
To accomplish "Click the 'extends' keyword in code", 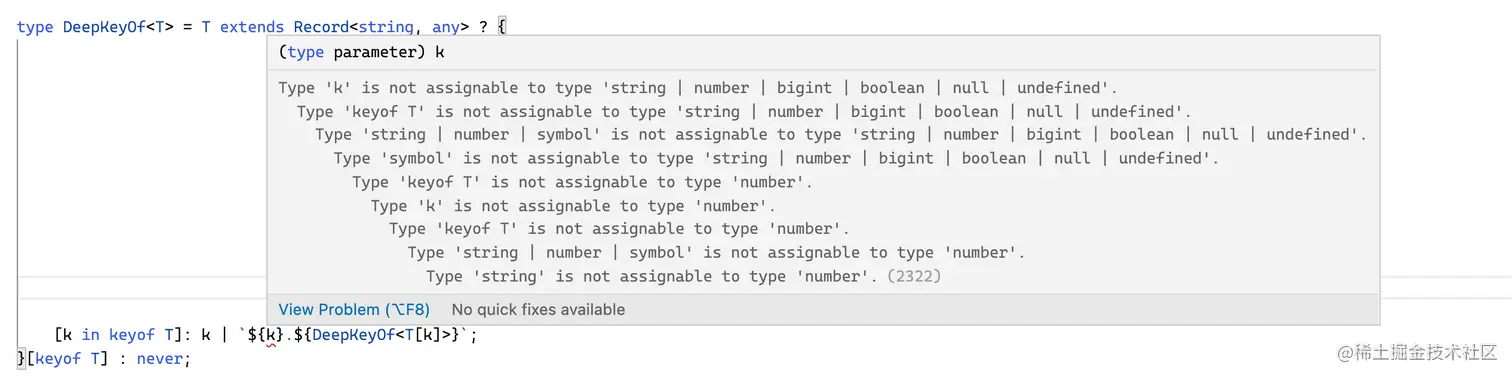I will point(252,27).
